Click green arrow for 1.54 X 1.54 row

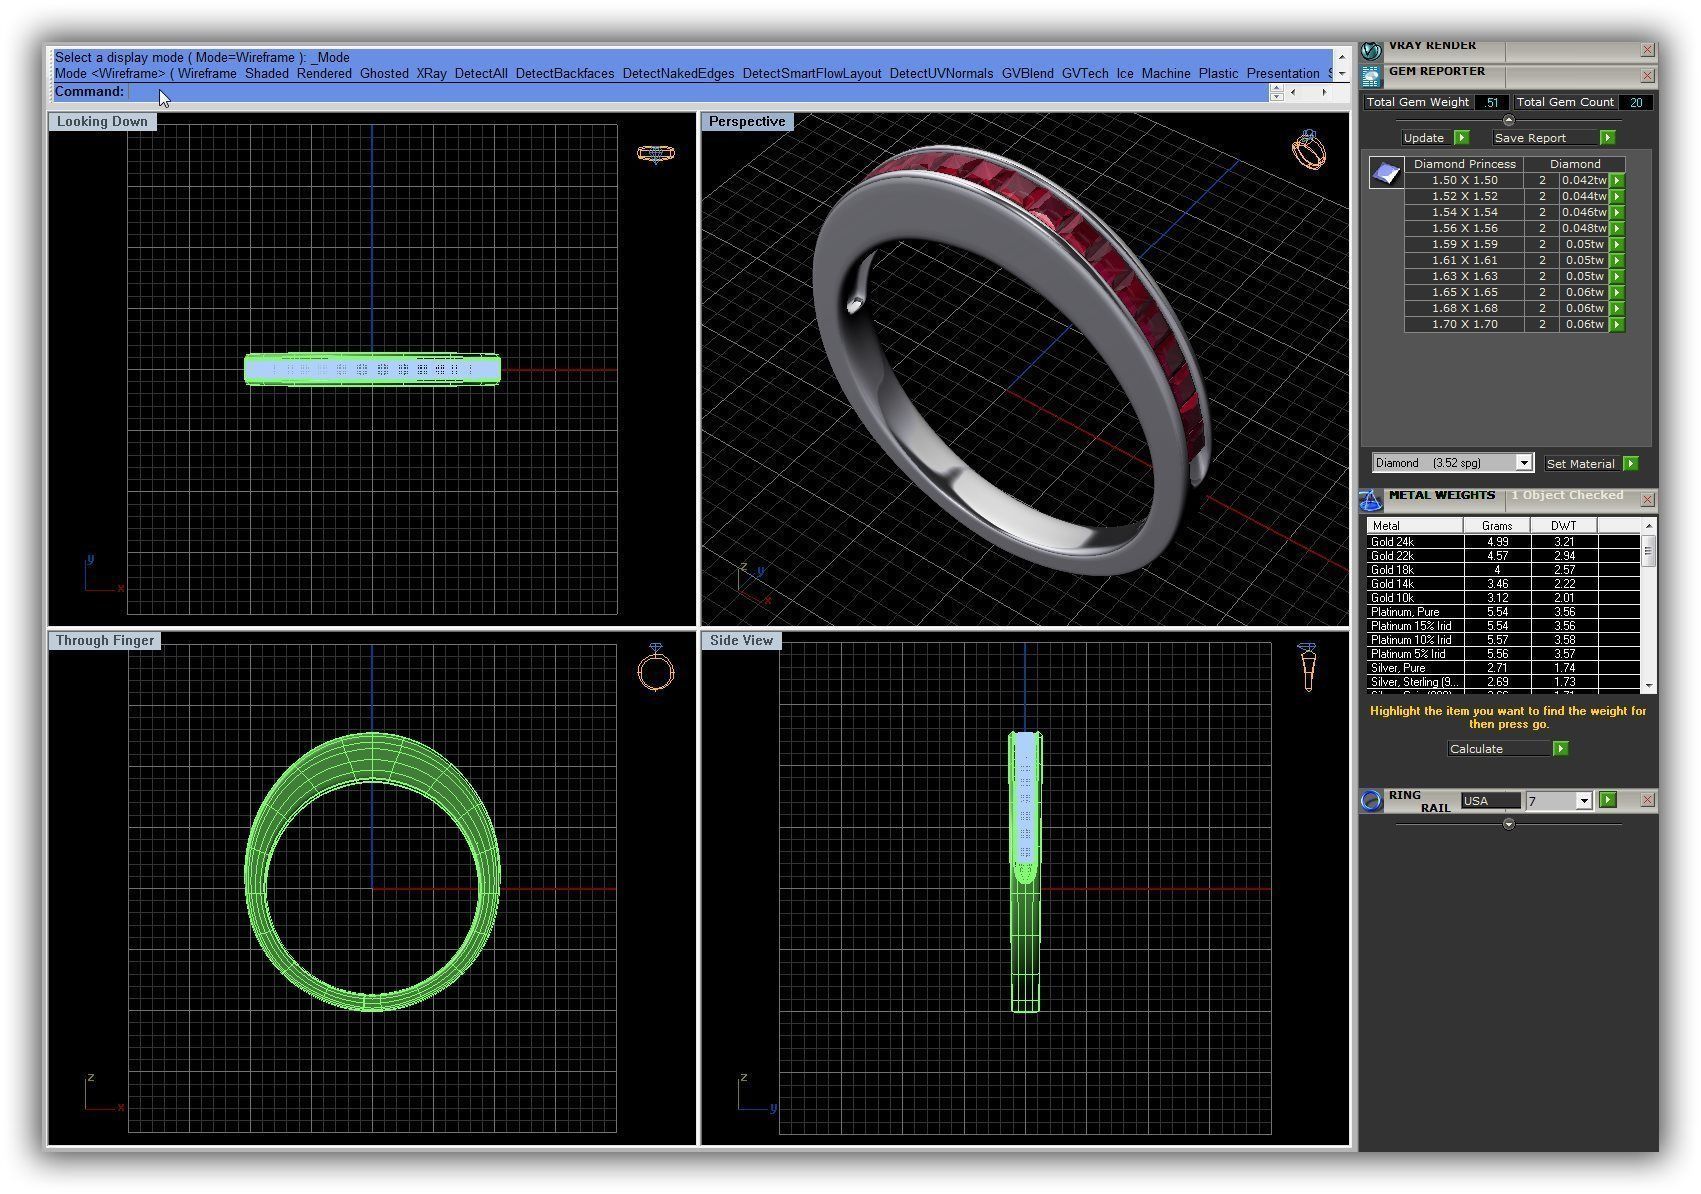1617,213
